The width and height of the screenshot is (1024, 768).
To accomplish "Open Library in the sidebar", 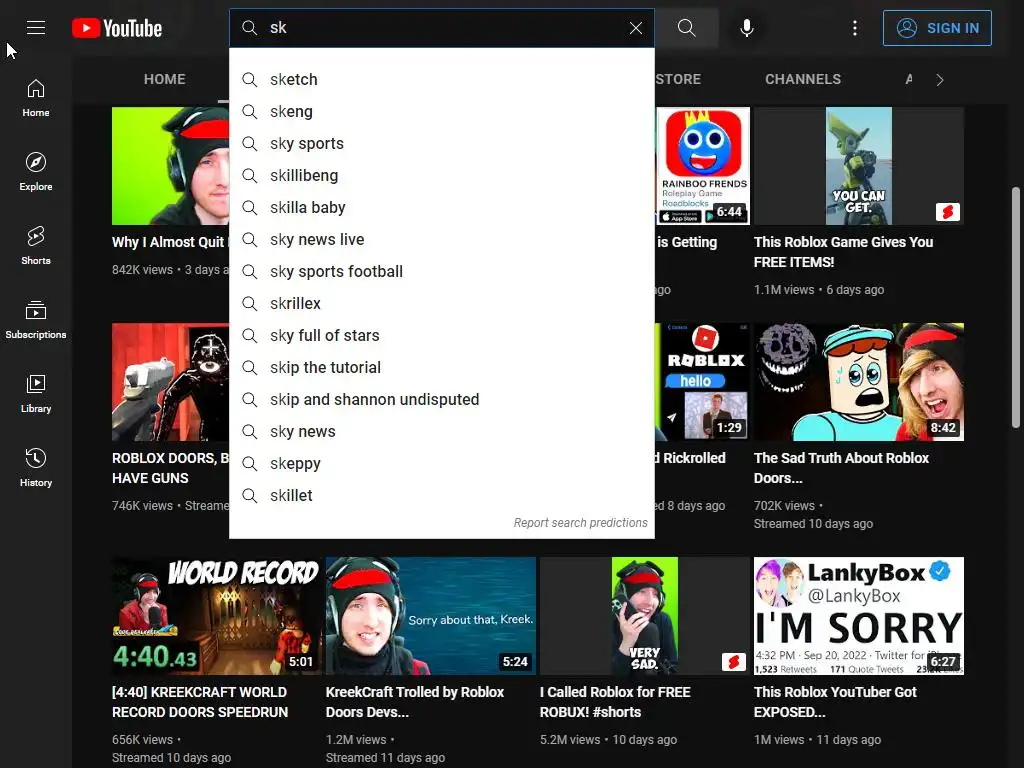I will click(x=36, y=393).
